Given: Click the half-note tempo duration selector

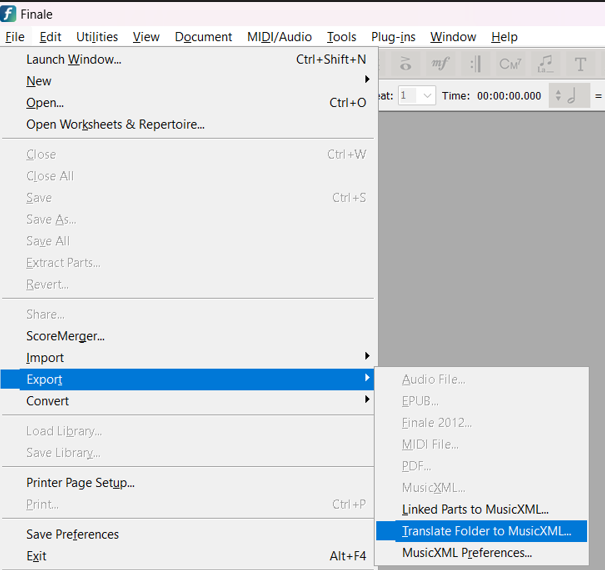Looking at the screenshot, I should click(570, 95).
